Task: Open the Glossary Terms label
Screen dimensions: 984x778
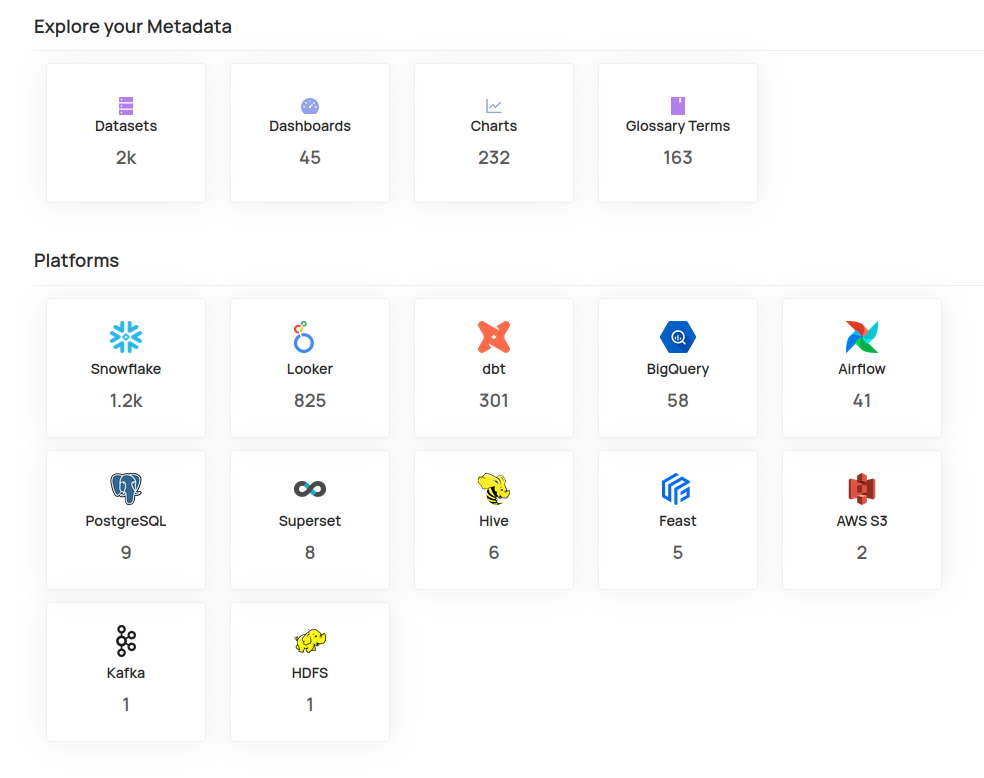Action: [678, 126]
